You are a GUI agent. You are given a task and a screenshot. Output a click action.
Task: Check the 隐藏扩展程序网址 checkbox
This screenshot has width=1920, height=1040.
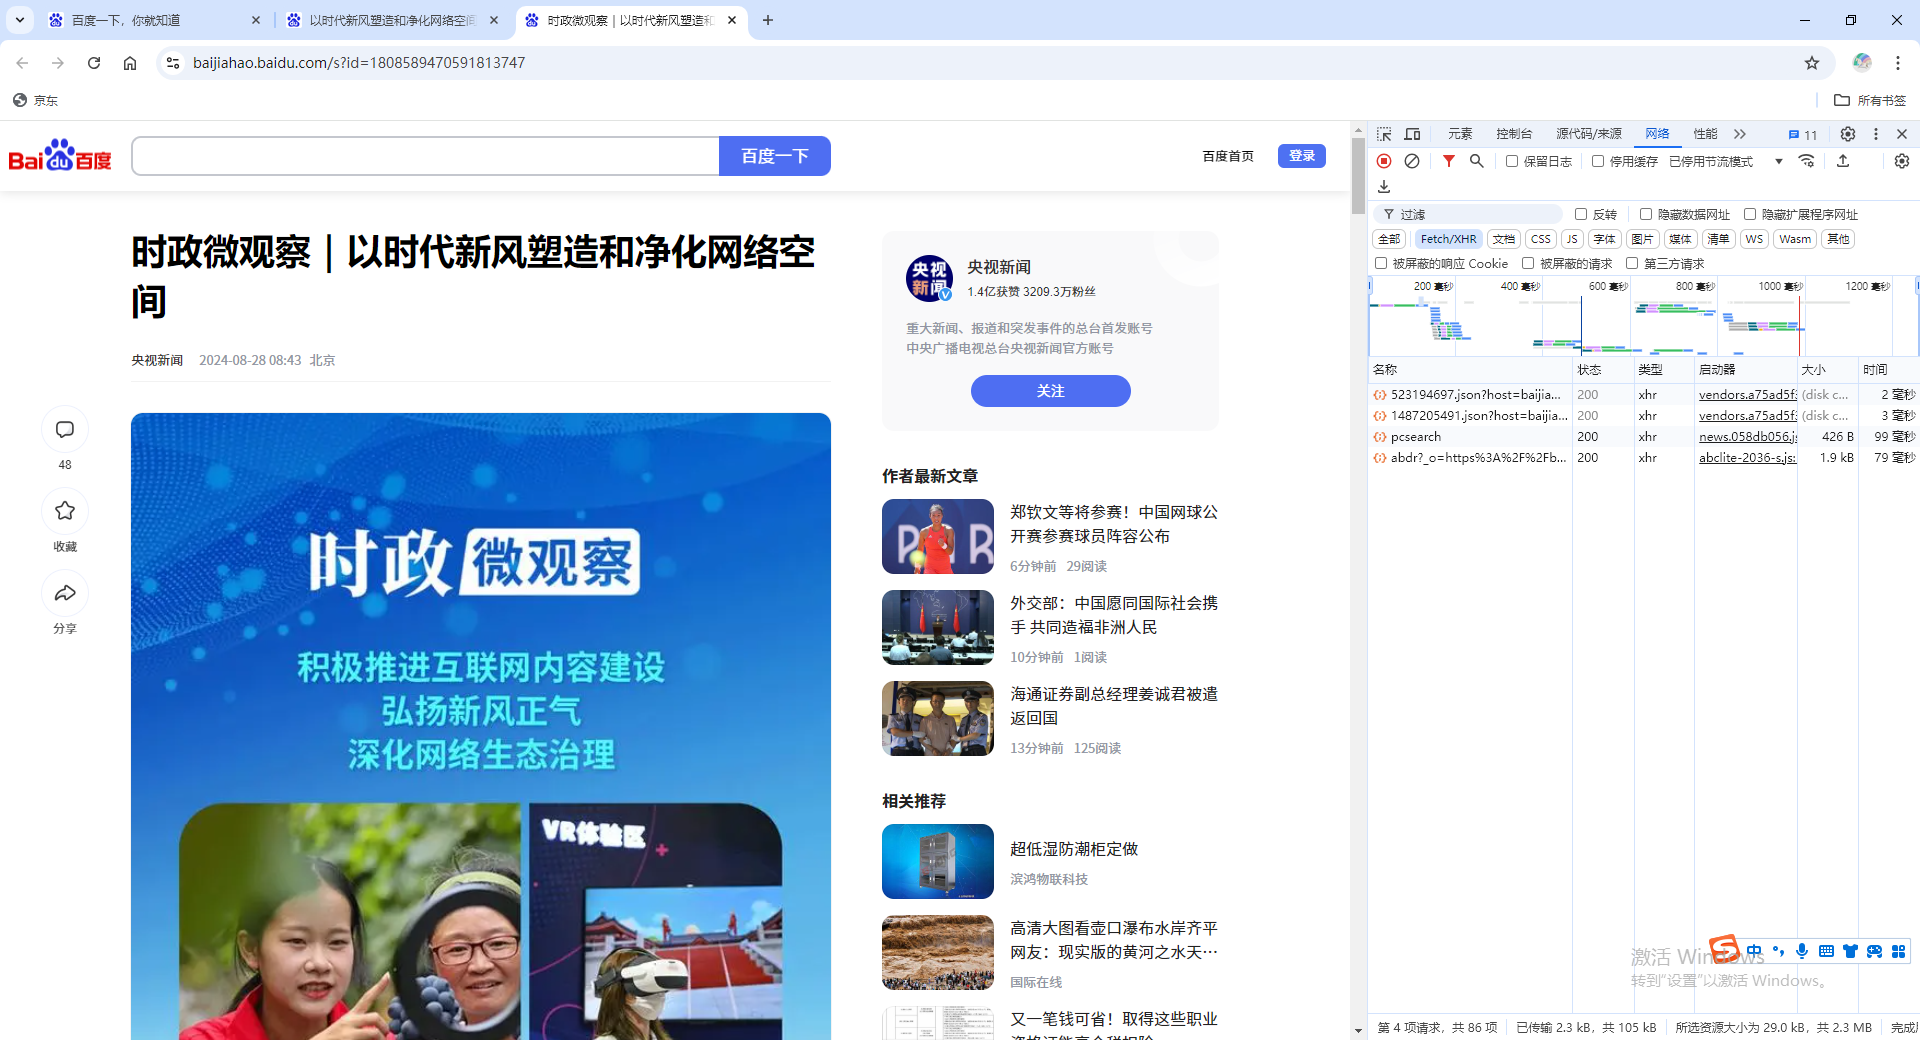tap(1750, 214)
